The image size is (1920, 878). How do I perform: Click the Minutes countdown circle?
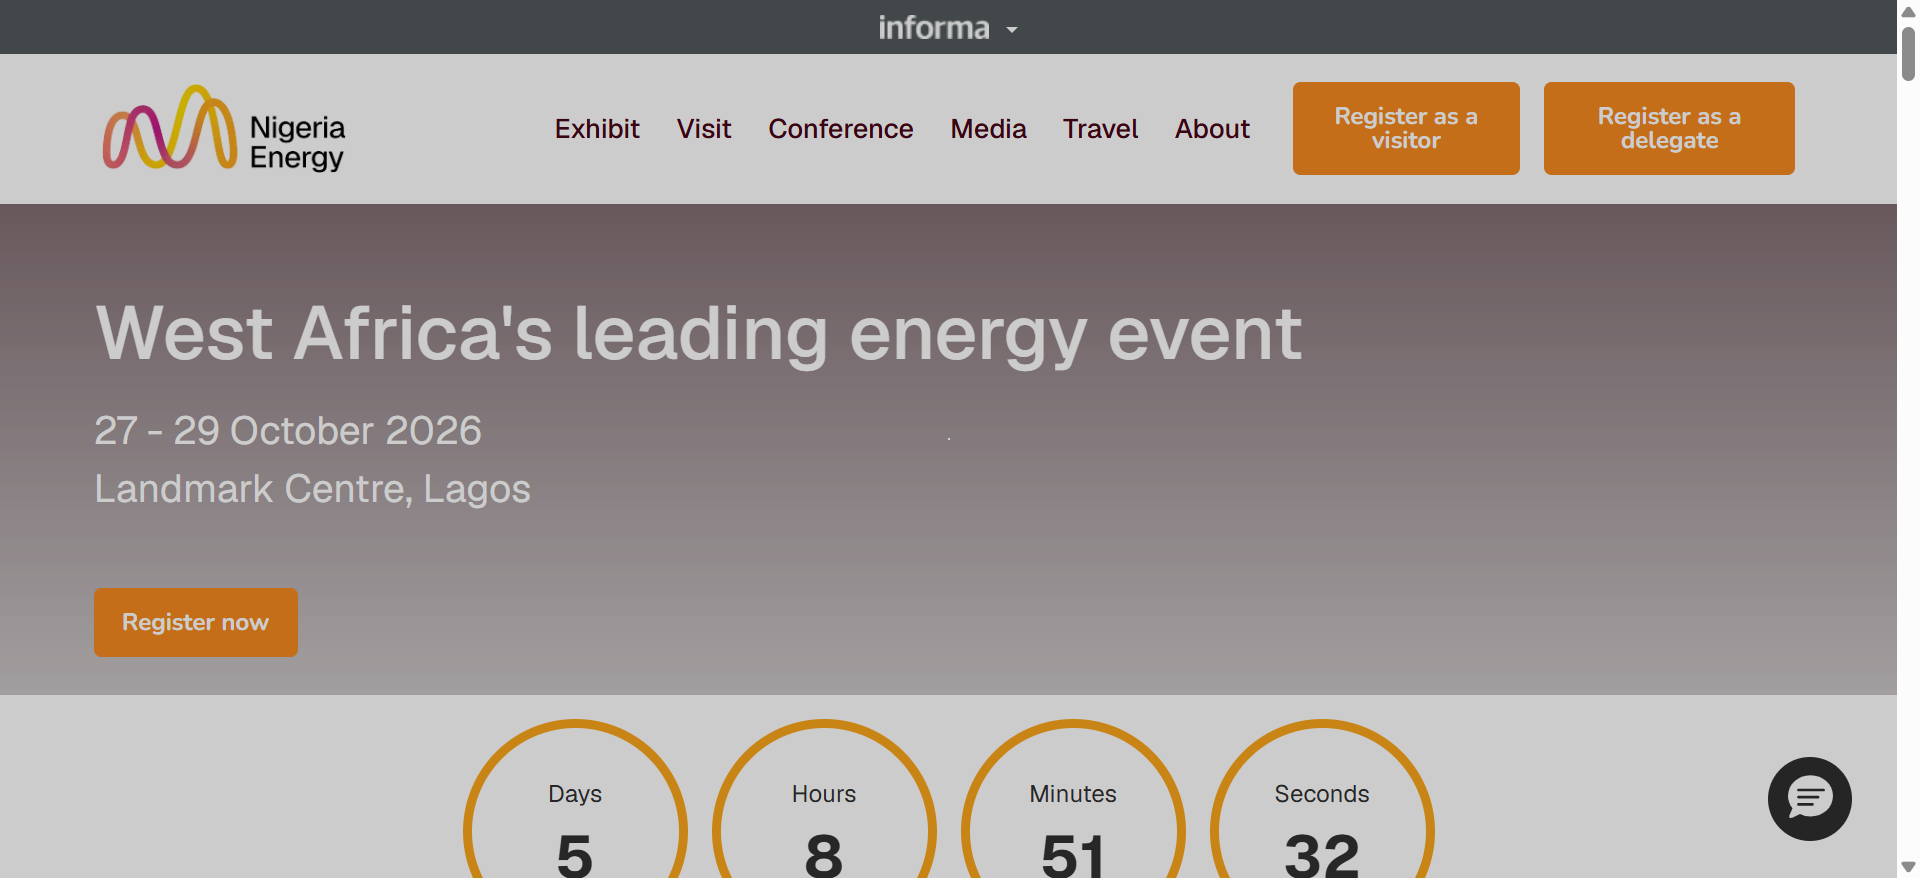(x=1073, y=800)
